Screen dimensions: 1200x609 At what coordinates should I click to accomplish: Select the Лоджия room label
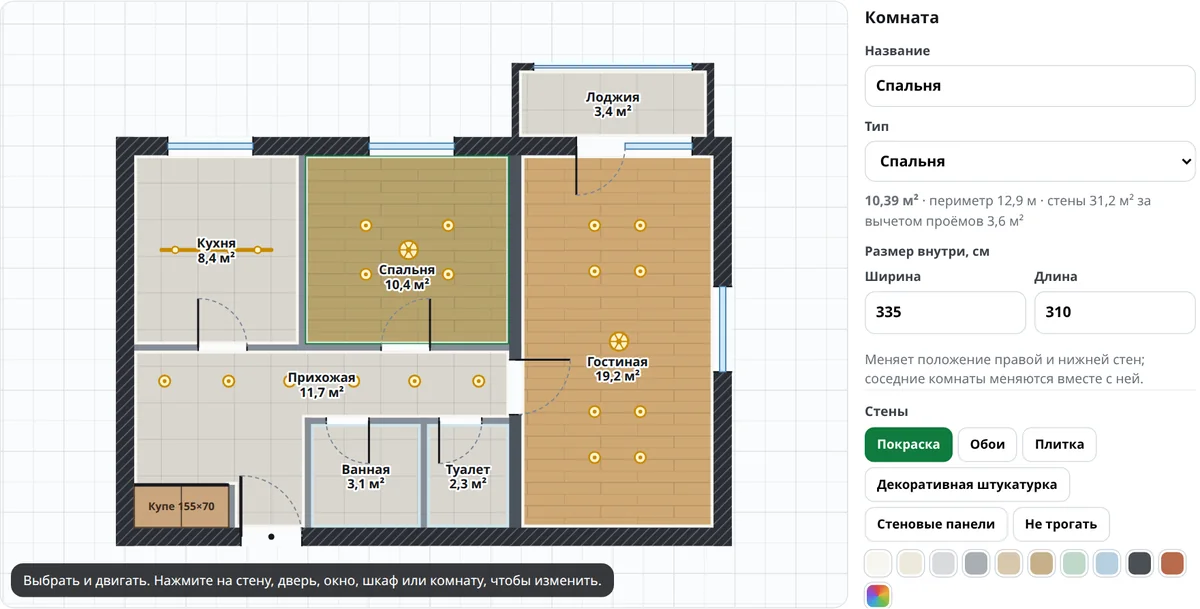(x=612, y=104)
